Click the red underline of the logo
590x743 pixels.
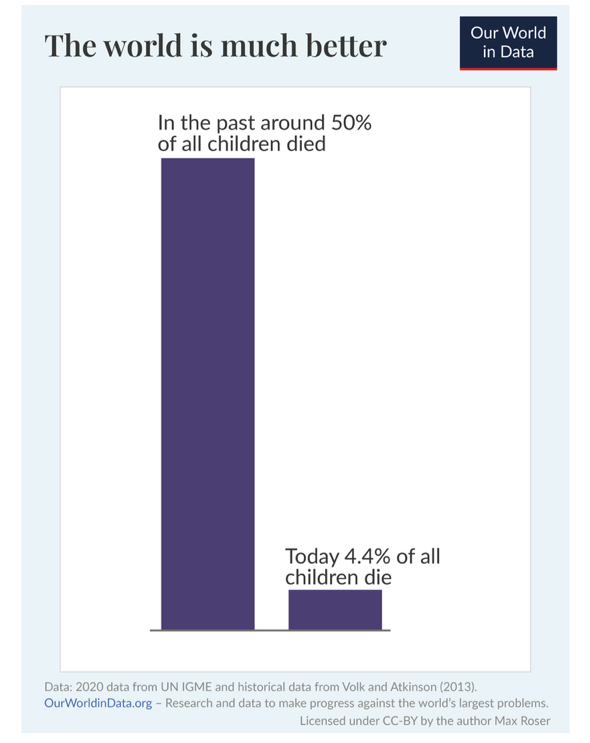coord(508,69)
